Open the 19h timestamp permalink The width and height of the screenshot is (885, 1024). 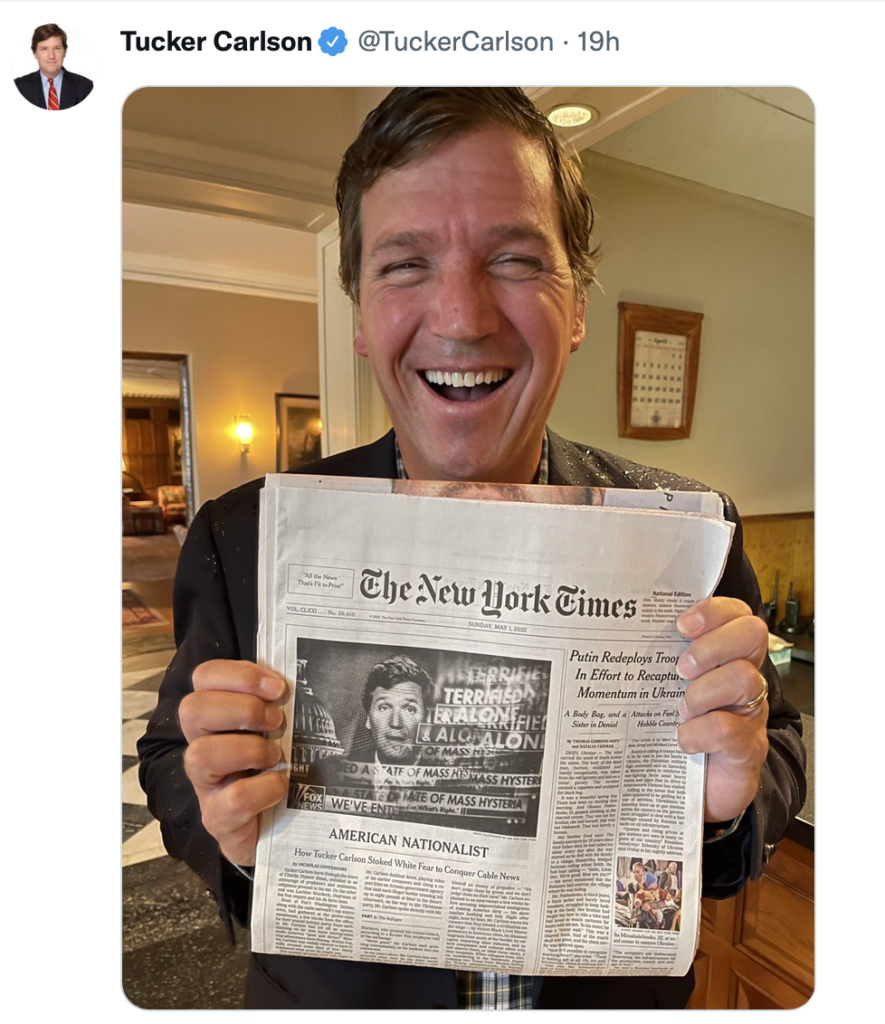point(598,42)
